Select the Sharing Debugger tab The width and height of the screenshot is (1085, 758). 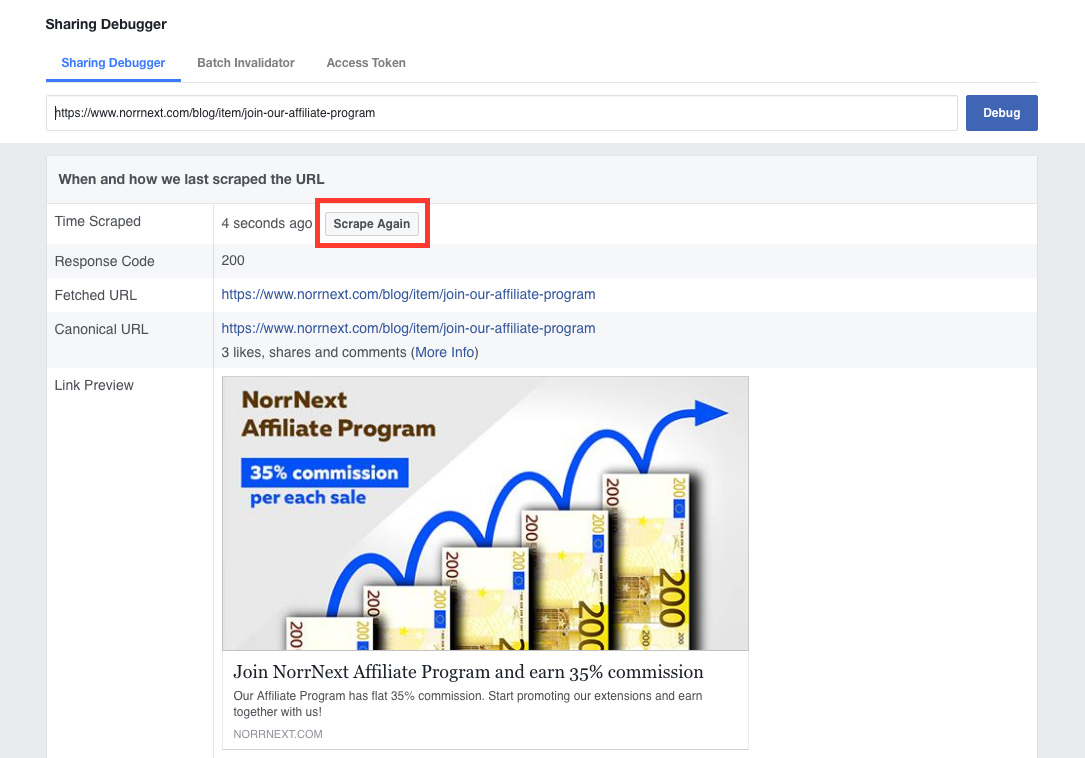113,62
